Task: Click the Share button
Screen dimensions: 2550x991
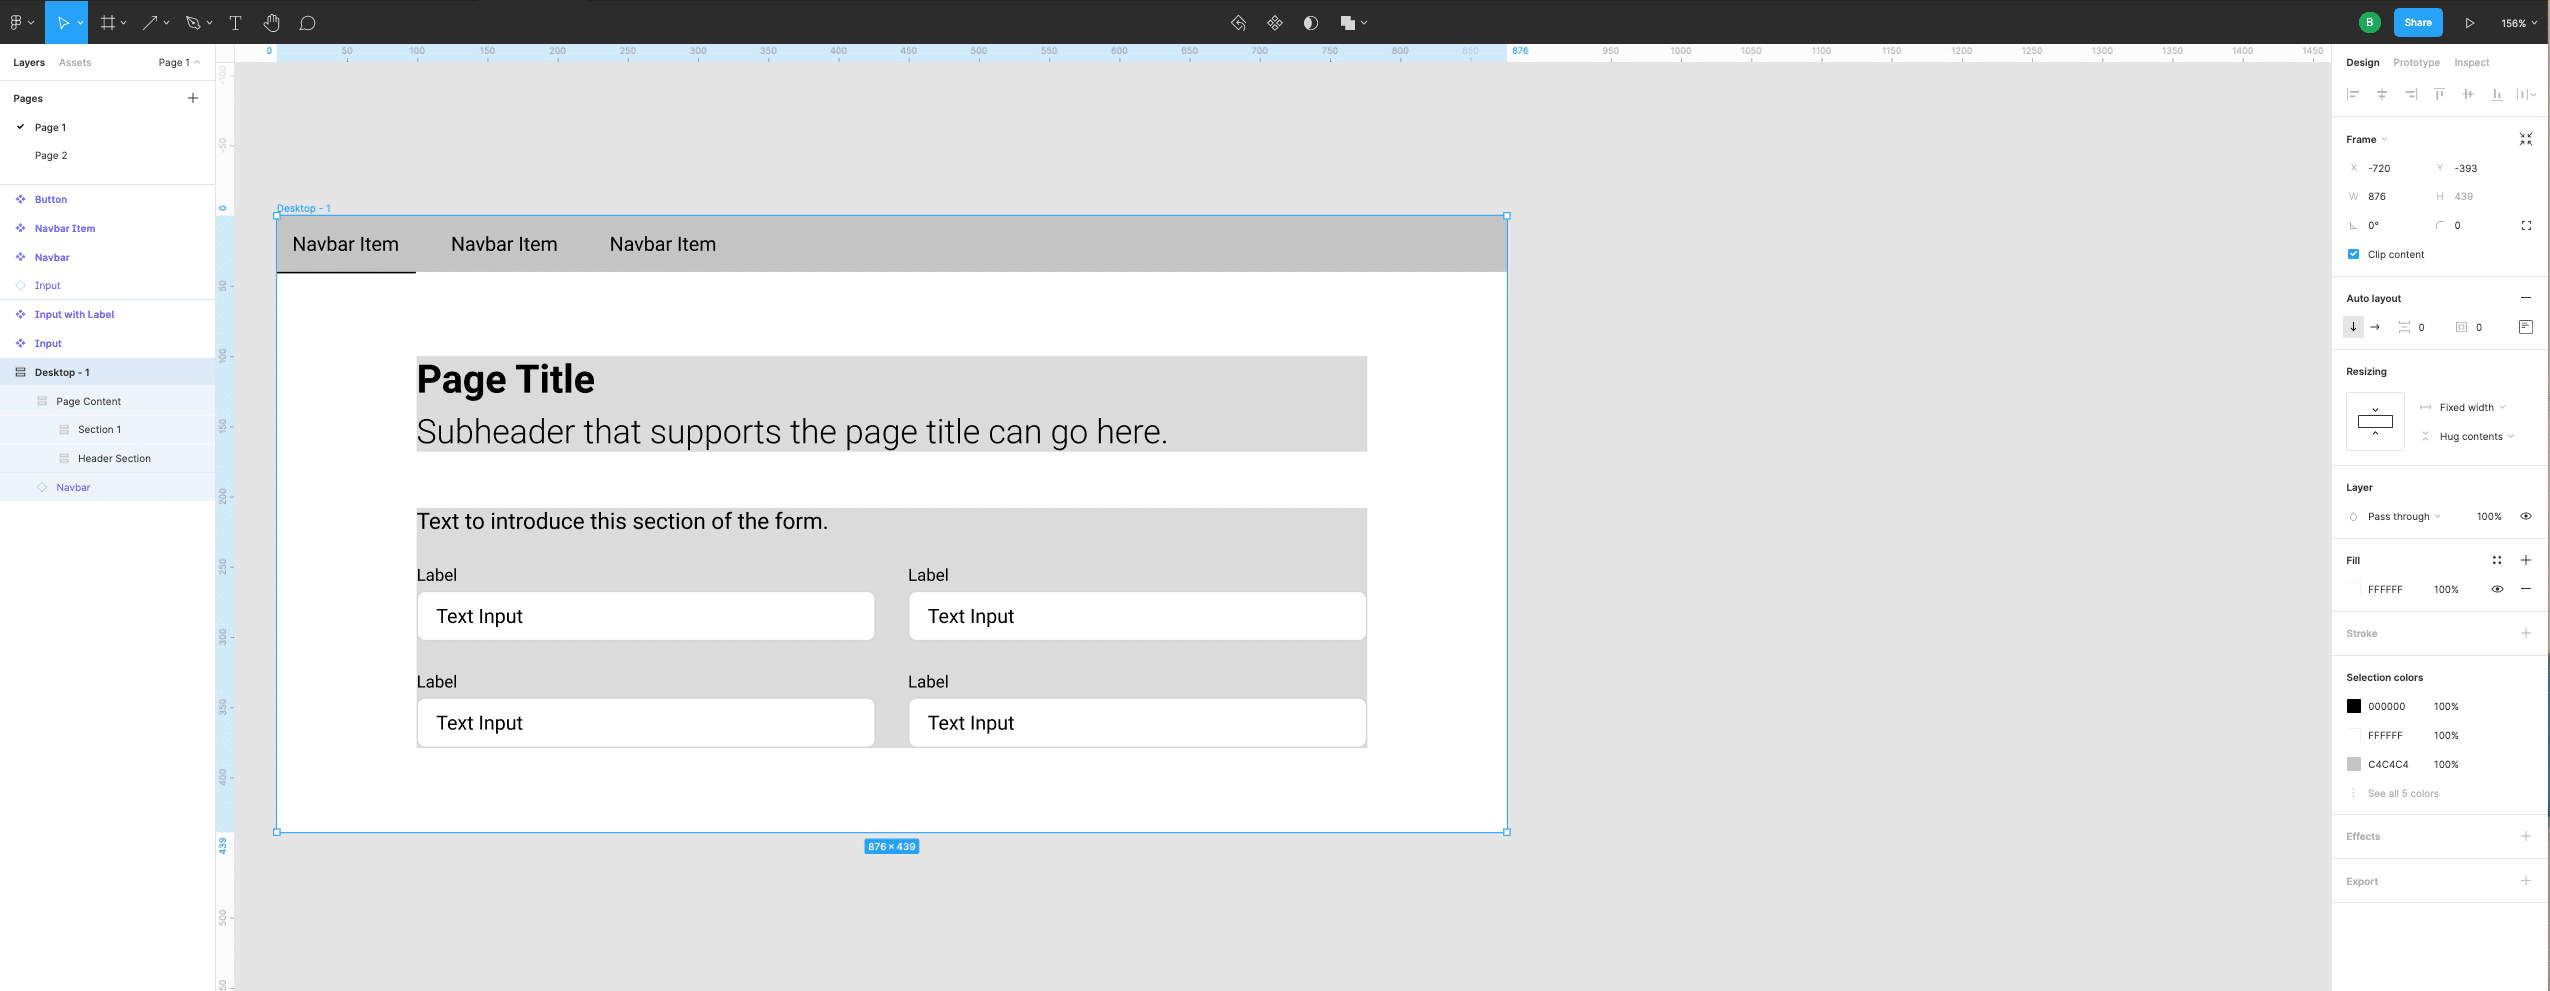Action: [x=2417, y=22]
